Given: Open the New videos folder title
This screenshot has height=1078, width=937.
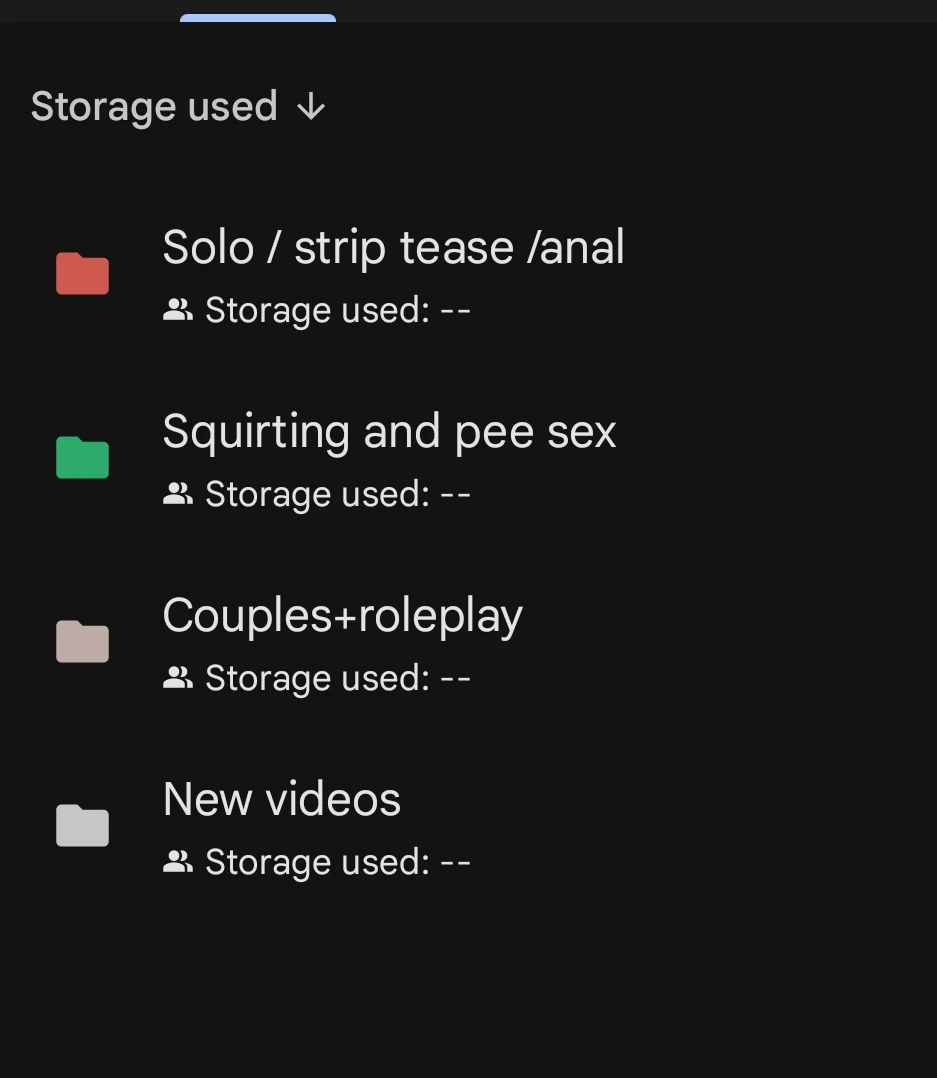Looking at the screenshot, I should [282, 800].
